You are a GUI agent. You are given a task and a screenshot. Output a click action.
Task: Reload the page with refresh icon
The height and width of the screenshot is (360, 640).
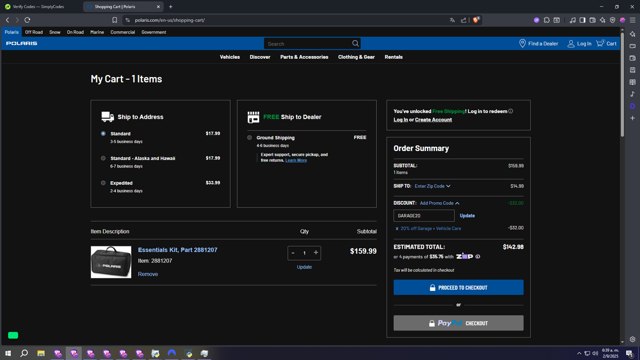point(27,20)
